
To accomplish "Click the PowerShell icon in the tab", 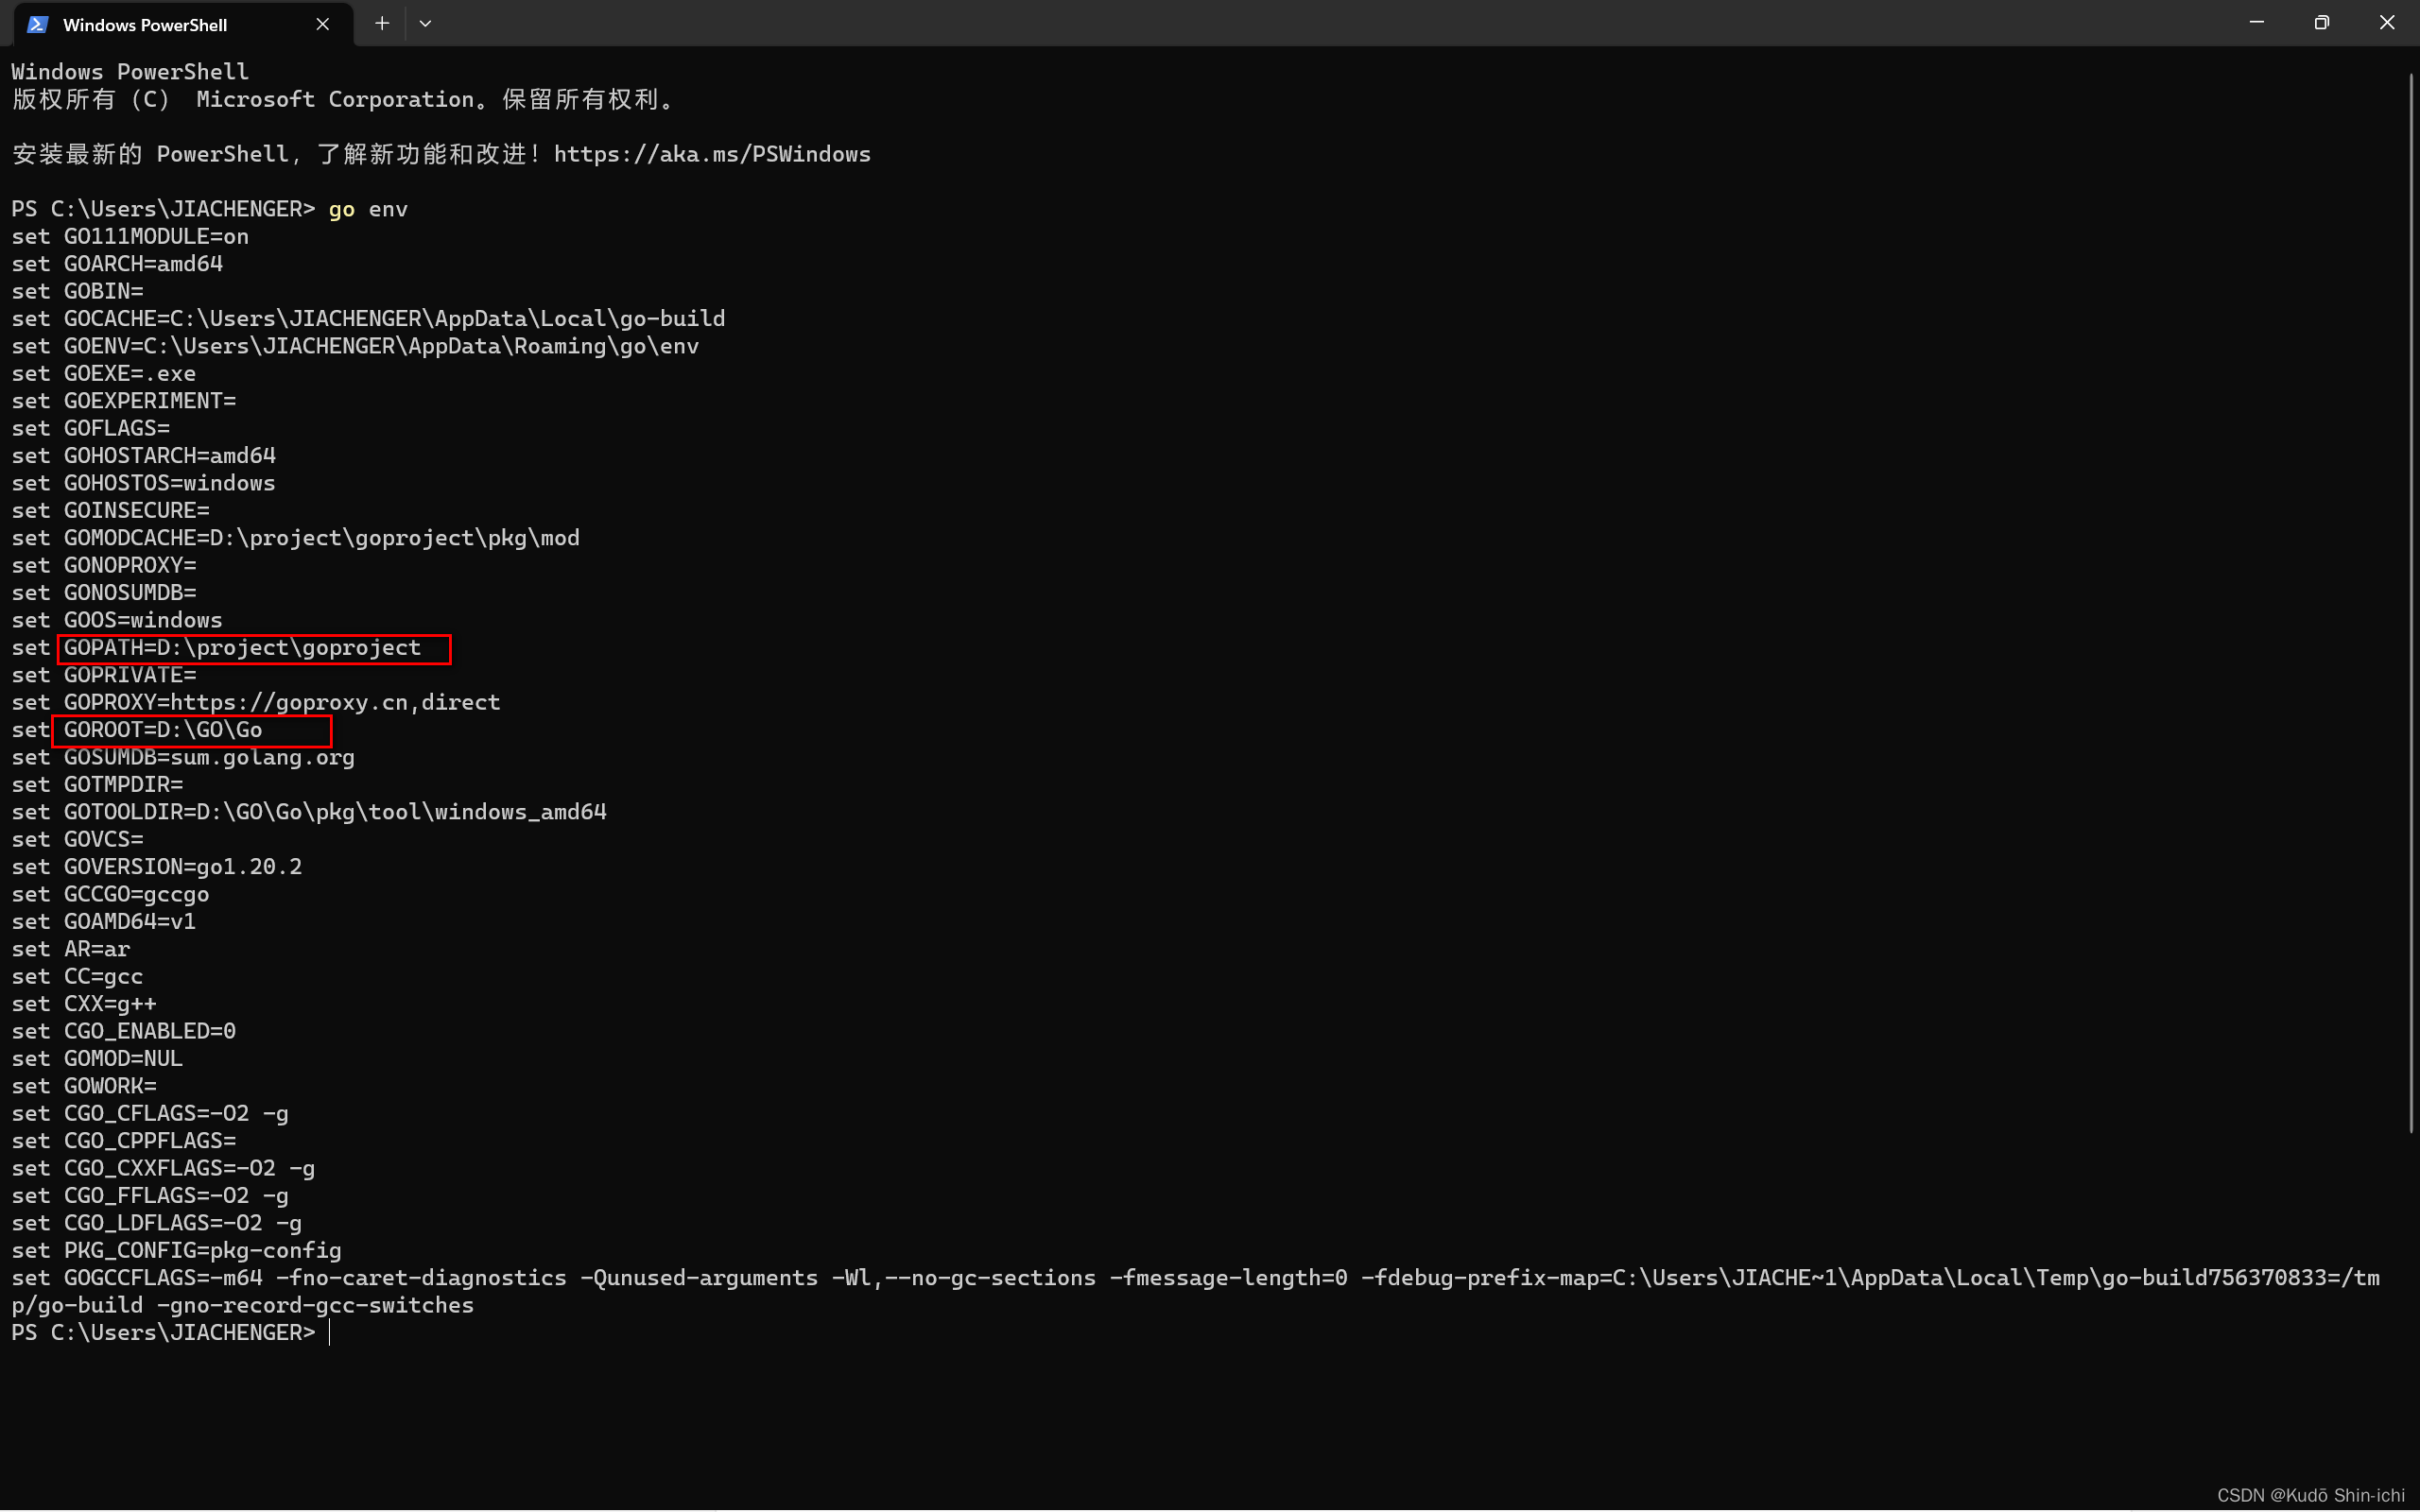I will pos(38,24).
